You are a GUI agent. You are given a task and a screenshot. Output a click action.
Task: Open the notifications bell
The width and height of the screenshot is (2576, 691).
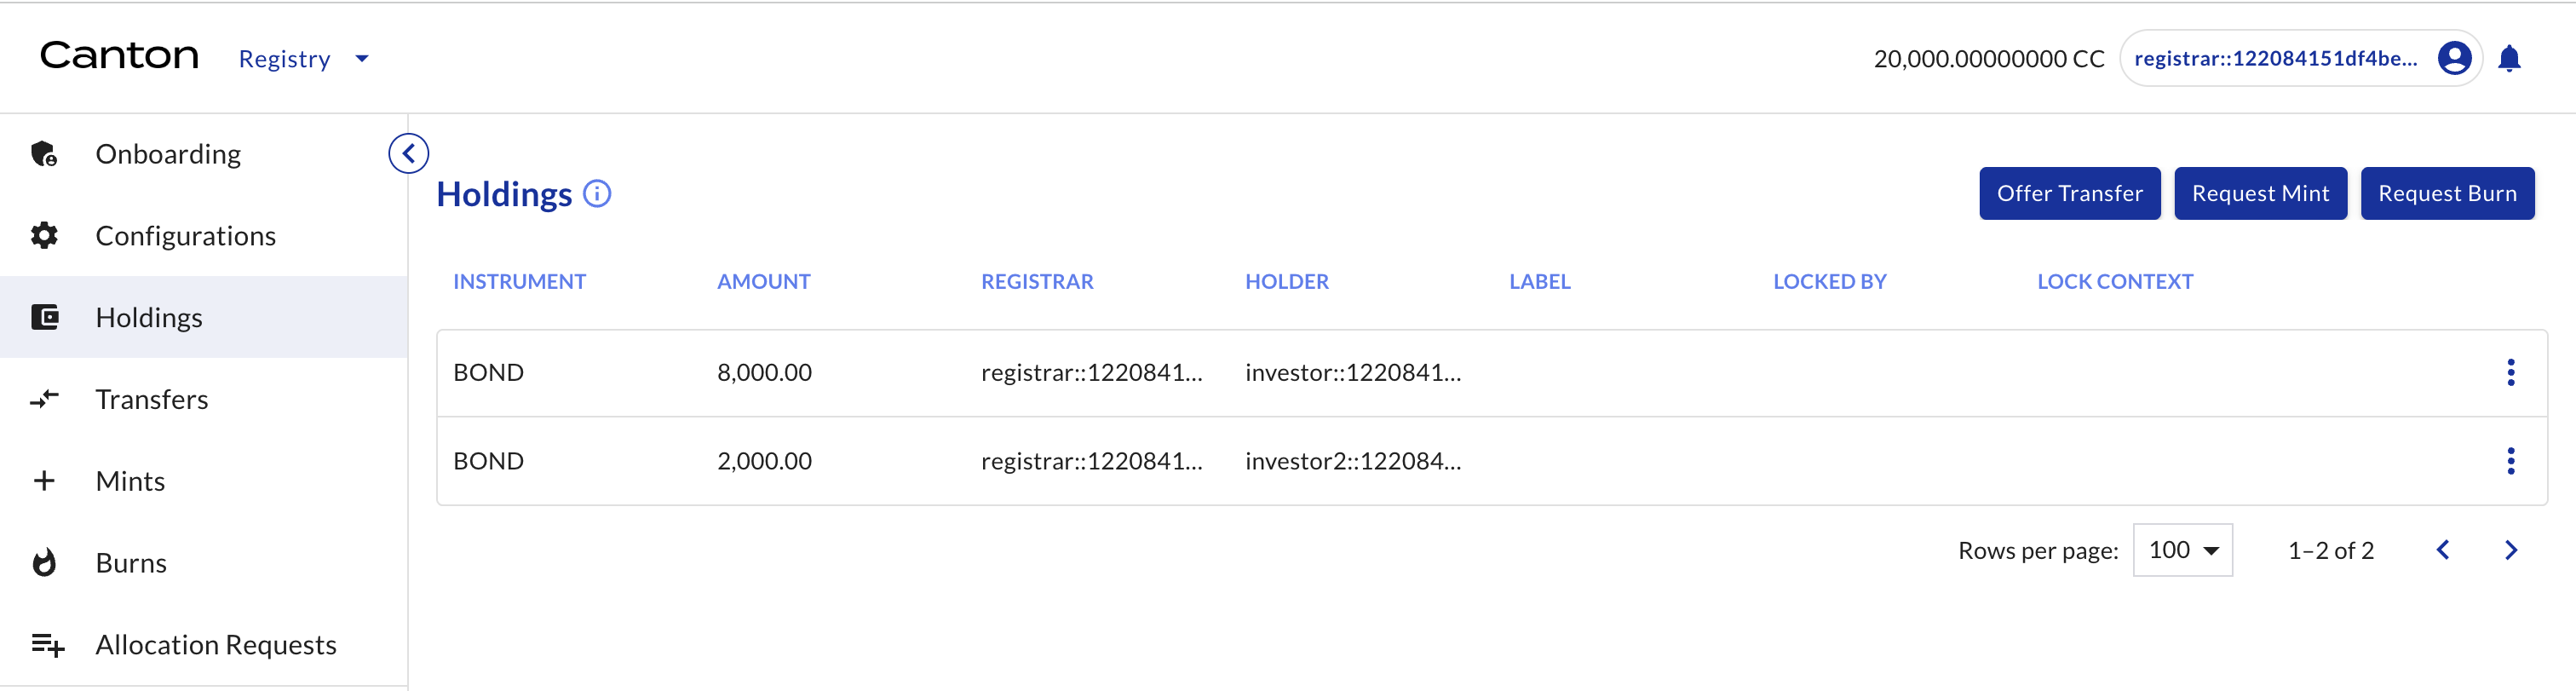pyautogui.click(x=2511, y=57)
